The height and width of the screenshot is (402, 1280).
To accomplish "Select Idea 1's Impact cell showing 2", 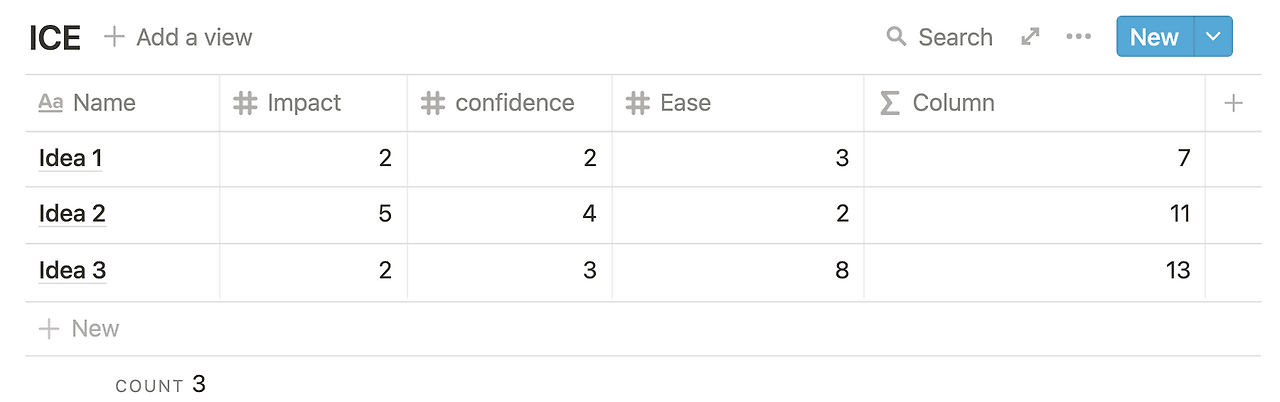I will click(x=313, y=158).
